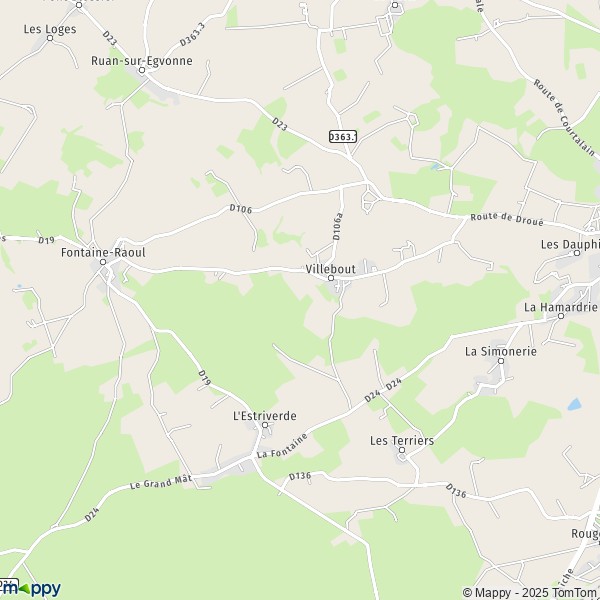The width and height of the screenshot is (600, 600).
Task: Select the Fontaine-Raoul place marker
Action: pyautogui.click(x=103, y=262)
